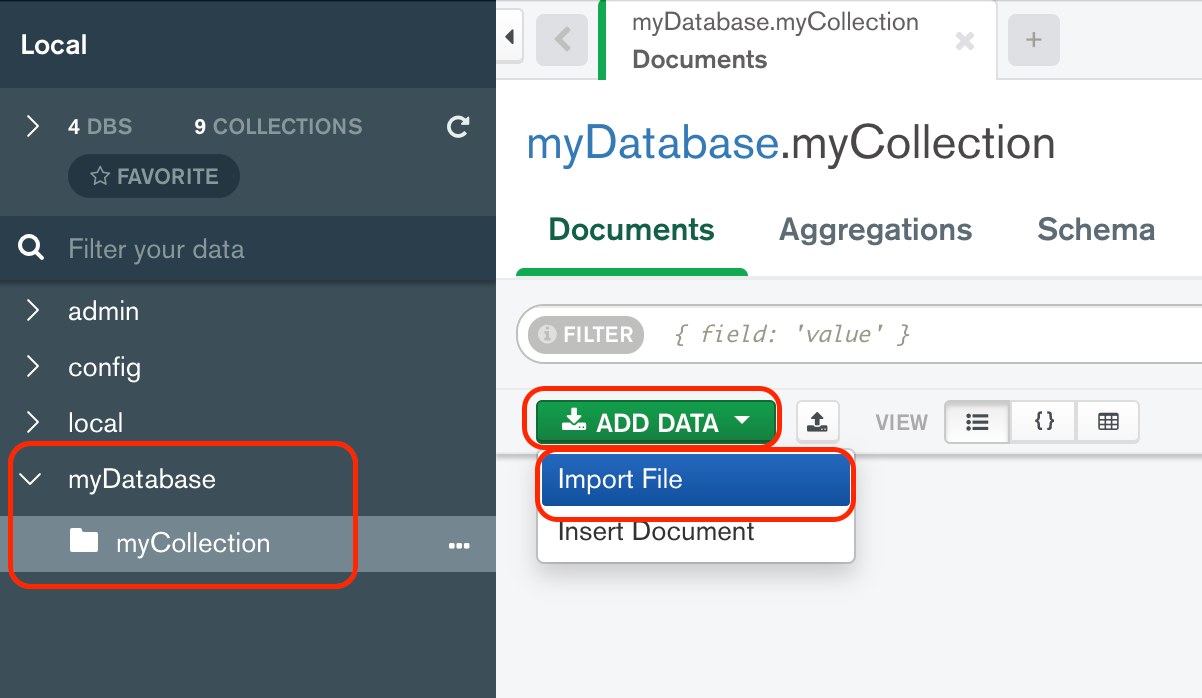1202x698 pixels.
Task: Expand the admin database
Action: tap(32, 311)
